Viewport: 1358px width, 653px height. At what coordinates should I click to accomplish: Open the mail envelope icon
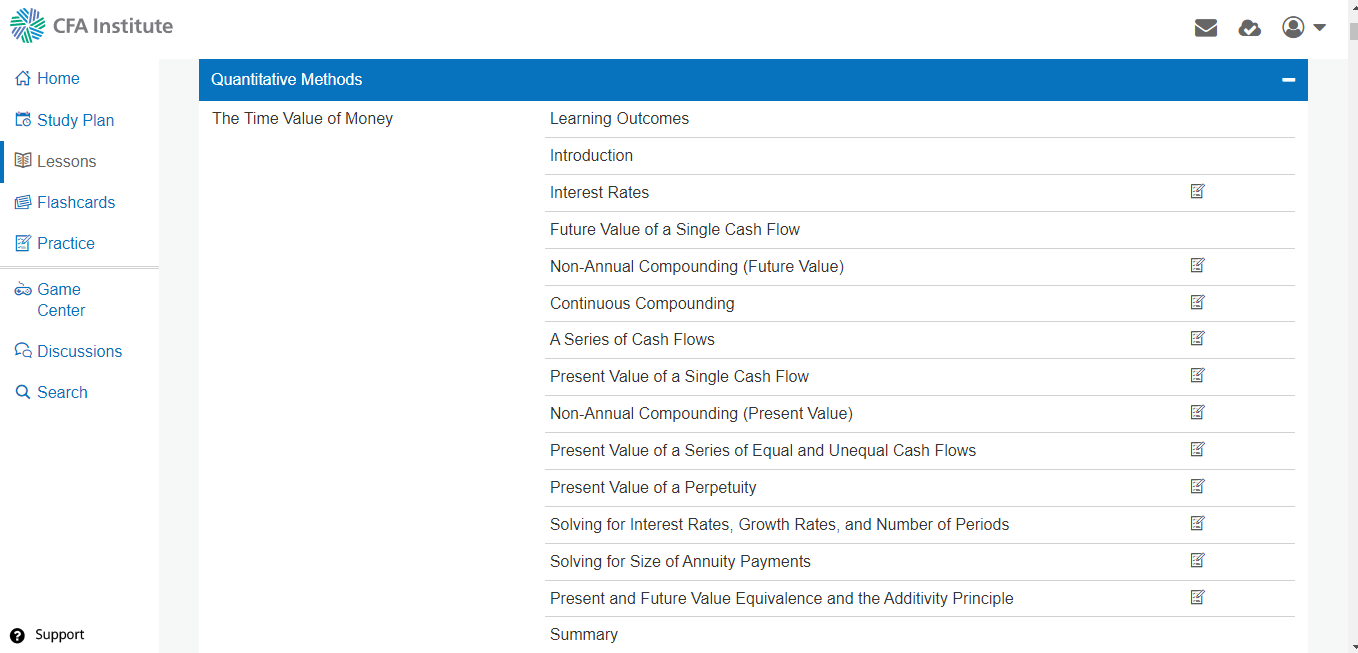(1206, 28)
